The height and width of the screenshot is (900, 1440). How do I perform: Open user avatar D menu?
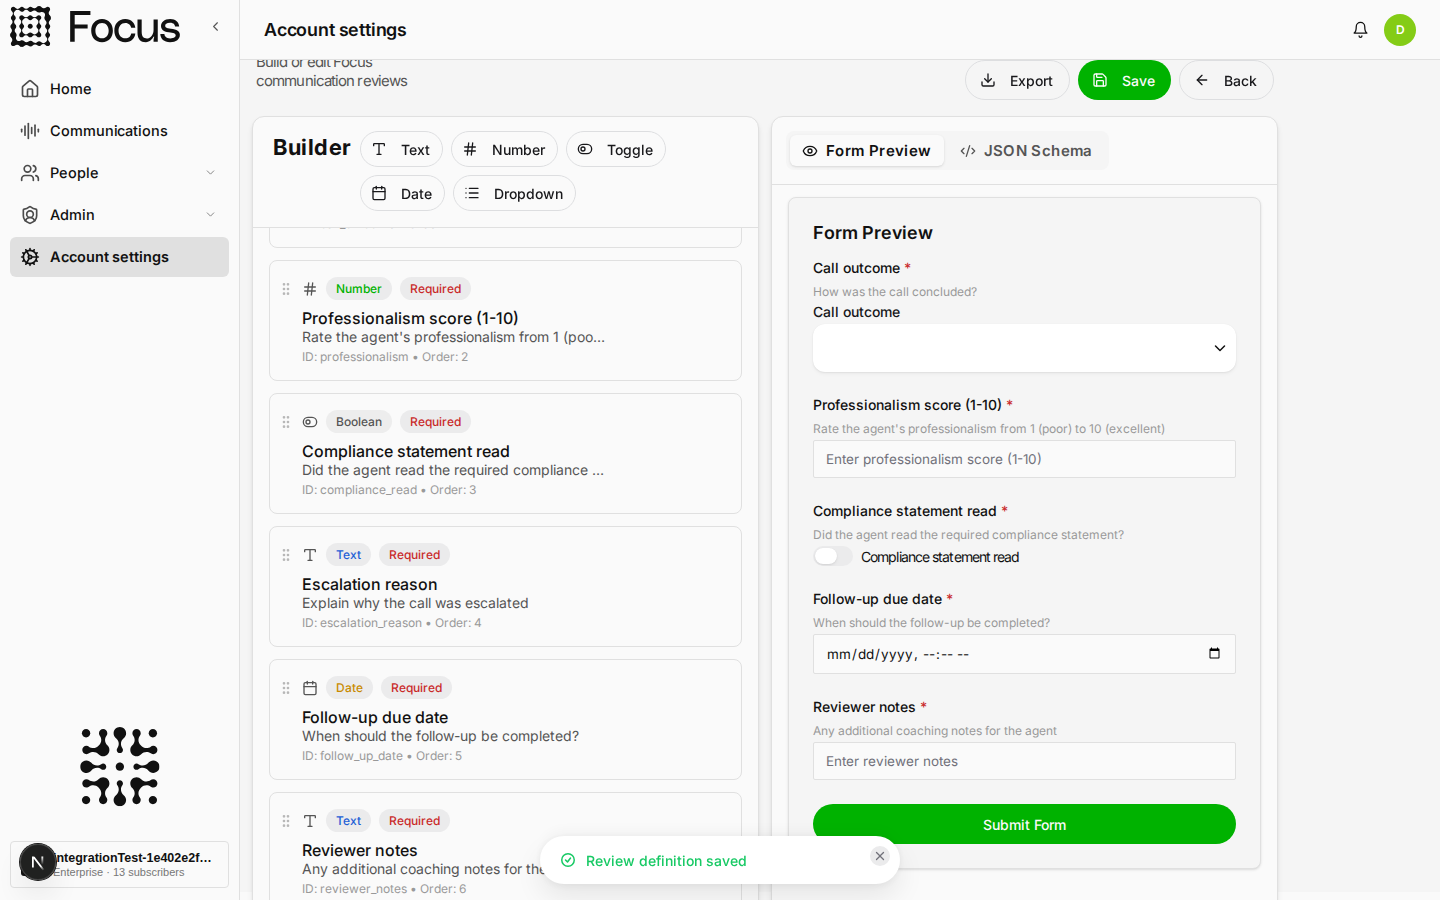[1400, 30]
